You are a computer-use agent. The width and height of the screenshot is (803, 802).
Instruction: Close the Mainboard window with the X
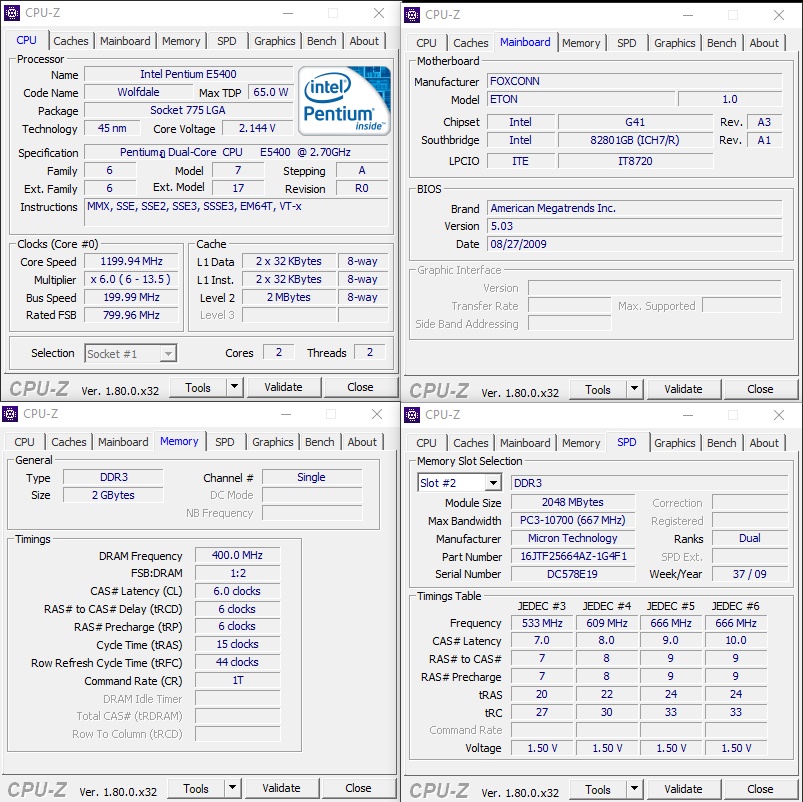coord(779,15)
